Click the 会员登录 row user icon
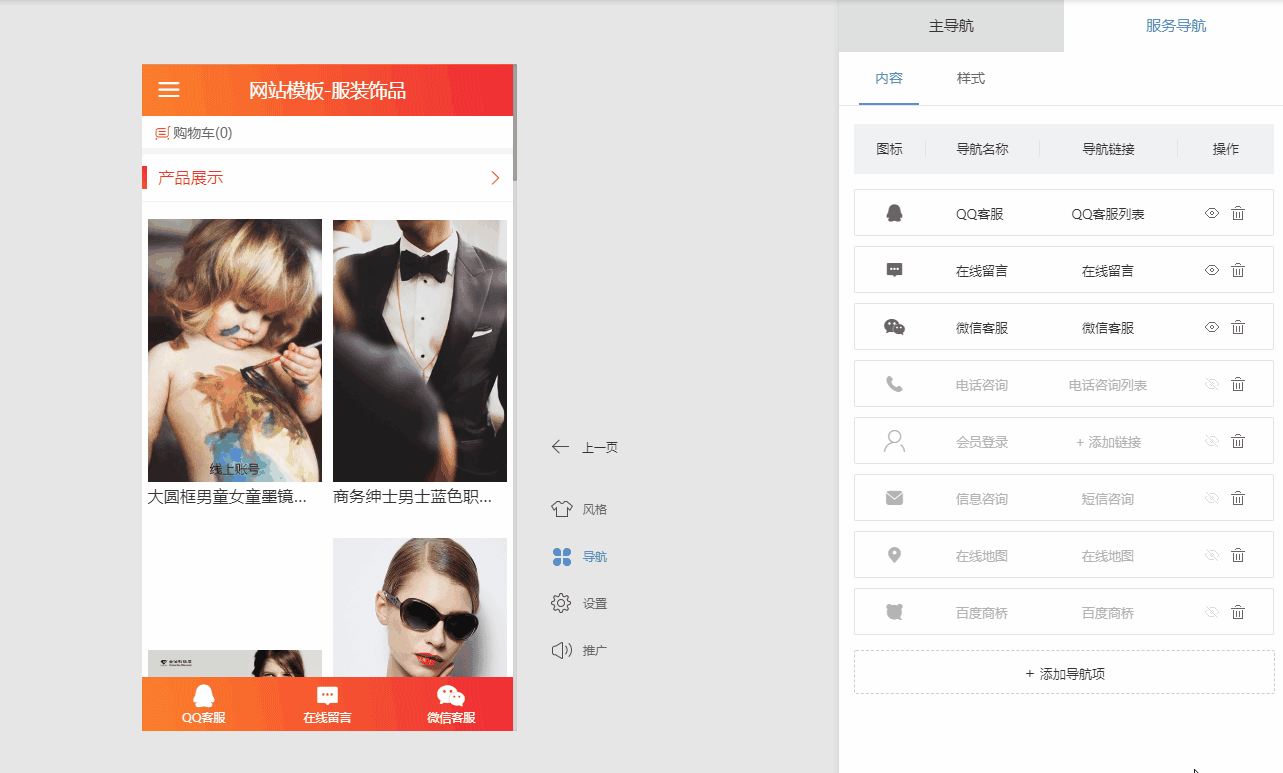Viewport: 1283px width, 773px height. (x=895, y=441)
